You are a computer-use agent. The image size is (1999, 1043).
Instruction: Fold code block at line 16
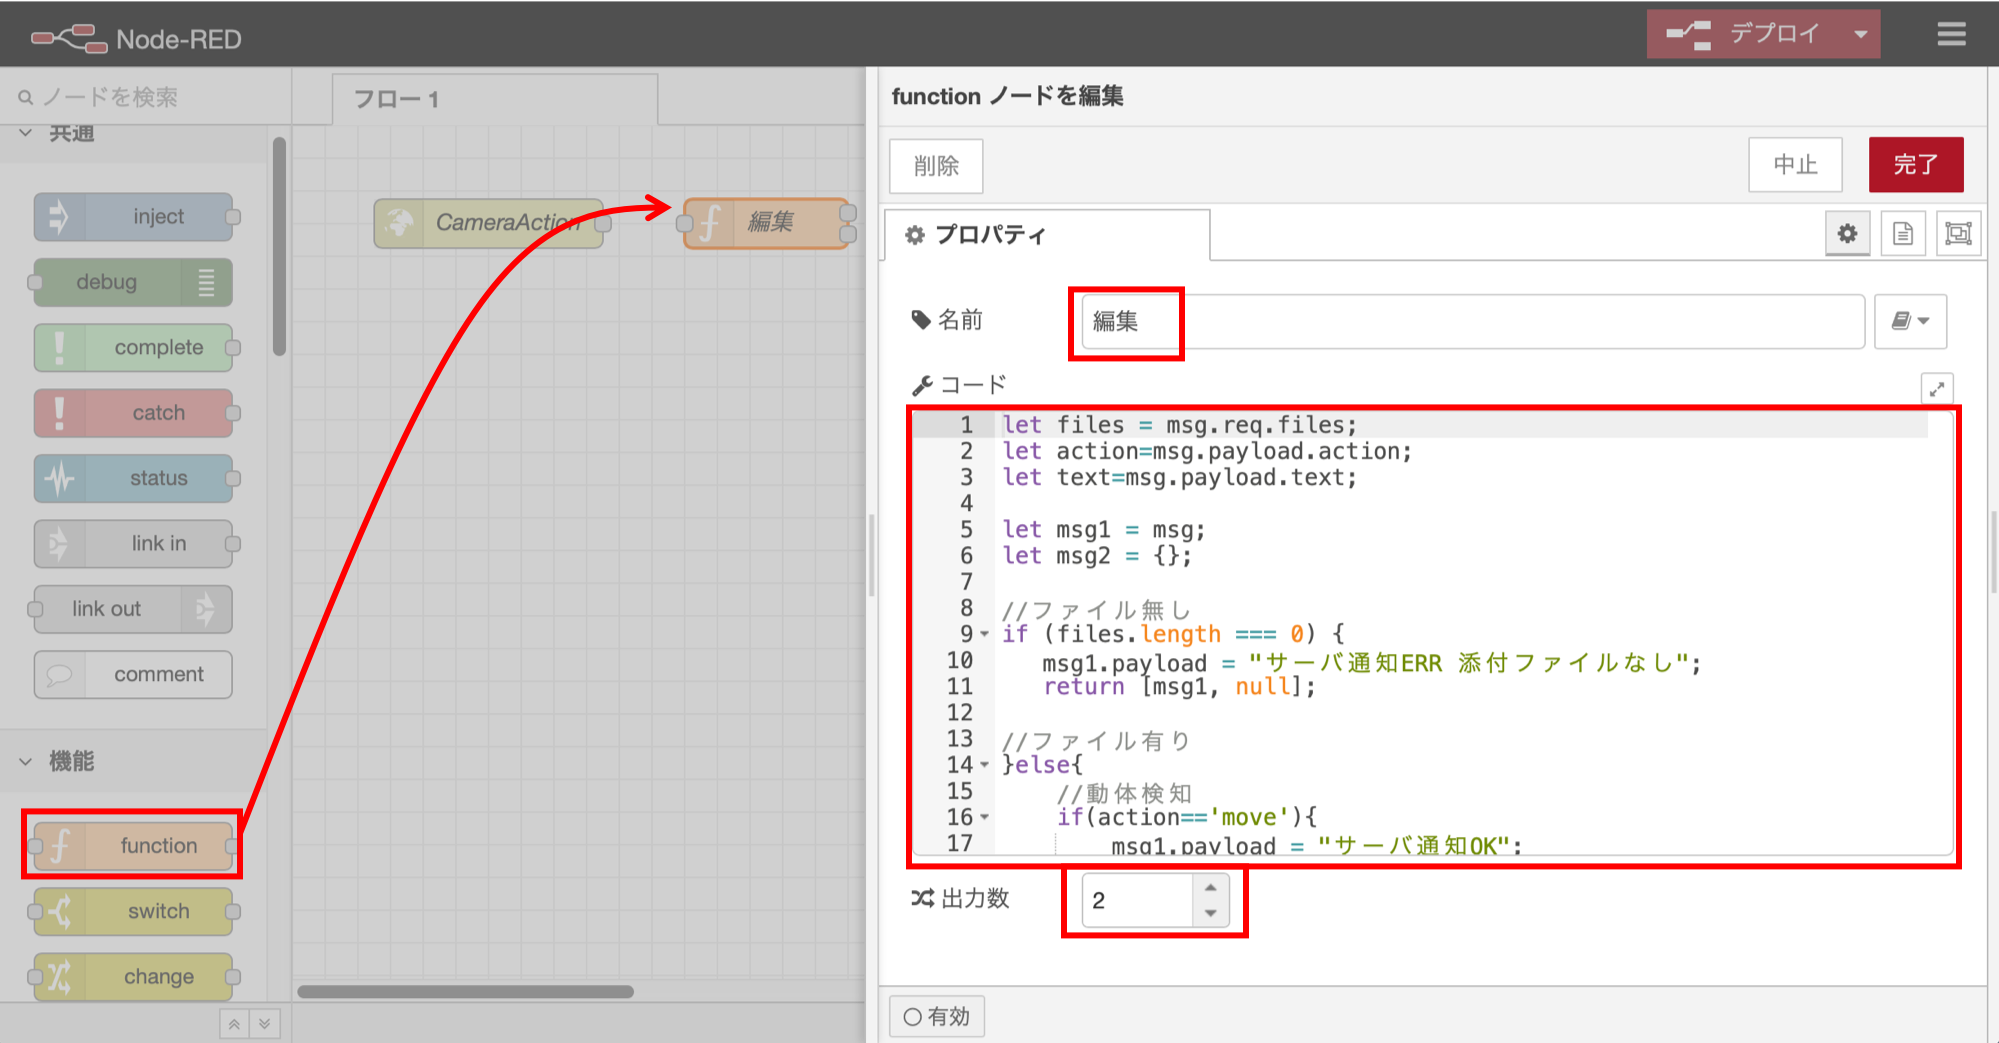click(x=985, y=817)
